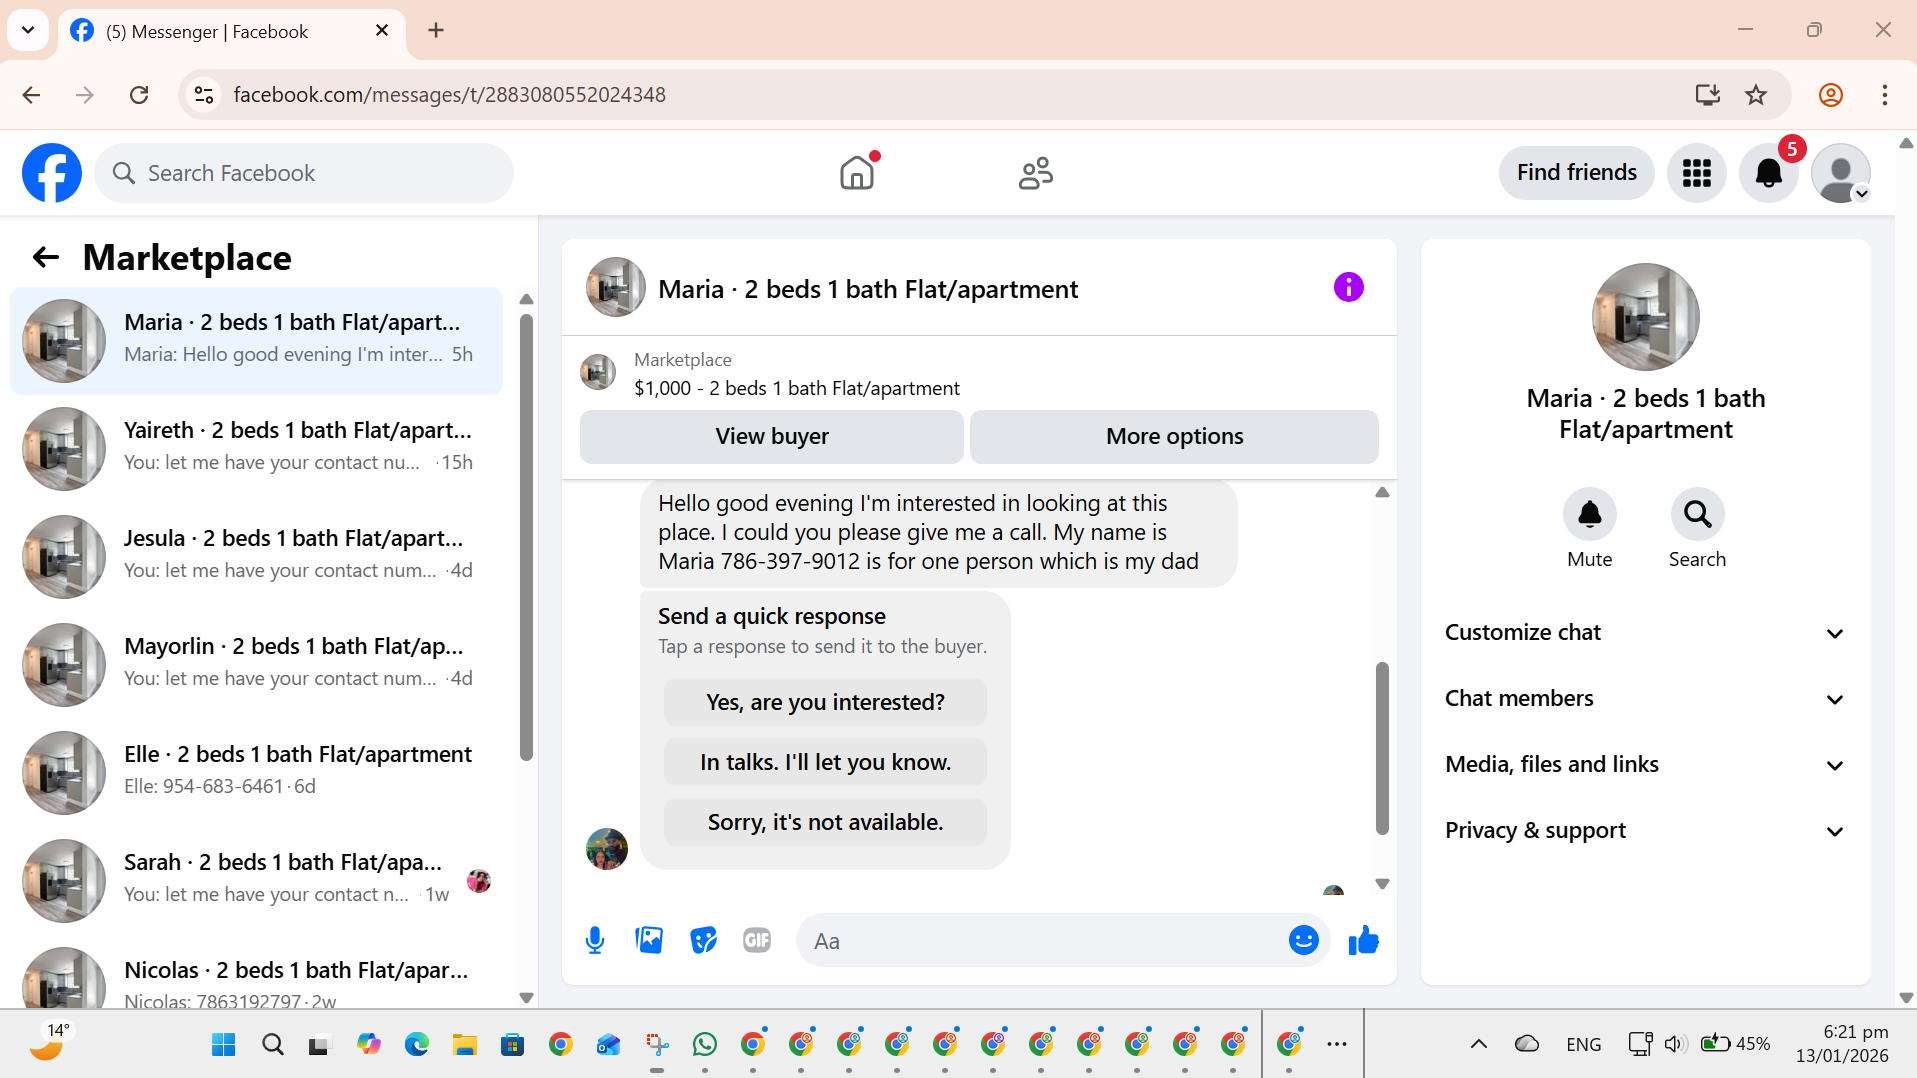1917x1078 pixels.
Task: View site information icon in address bar
Action: (x=204, y=95)
